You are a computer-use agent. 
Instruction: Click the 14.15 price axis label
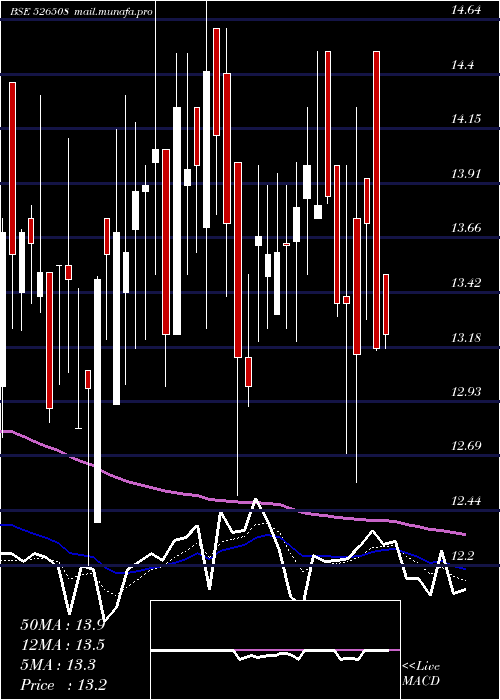[x=466, y=119]
